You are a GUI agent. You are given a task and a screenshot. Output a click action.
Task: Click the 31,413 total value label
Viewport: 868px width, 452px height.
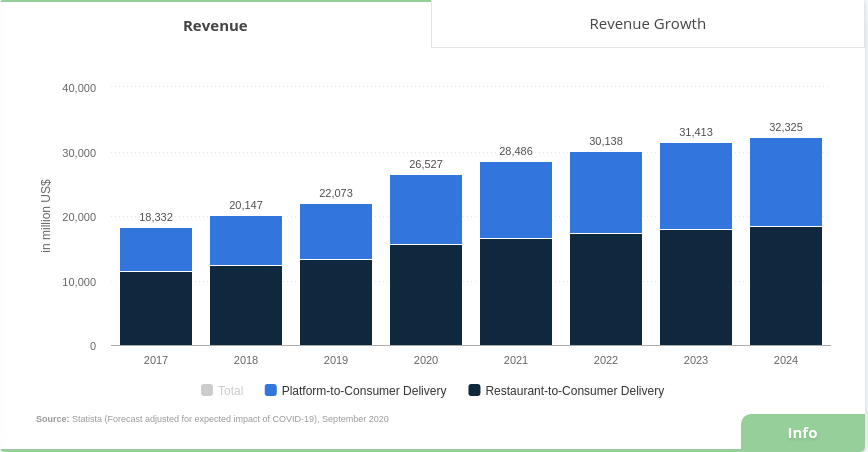click(x=696, y=132)
